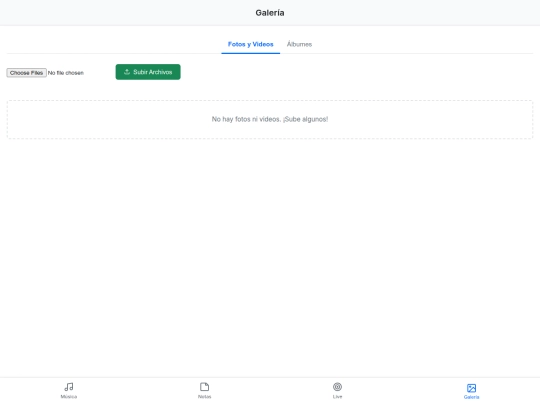
Task: Click the Galería page title in header
Action: [x=270, y=13]
